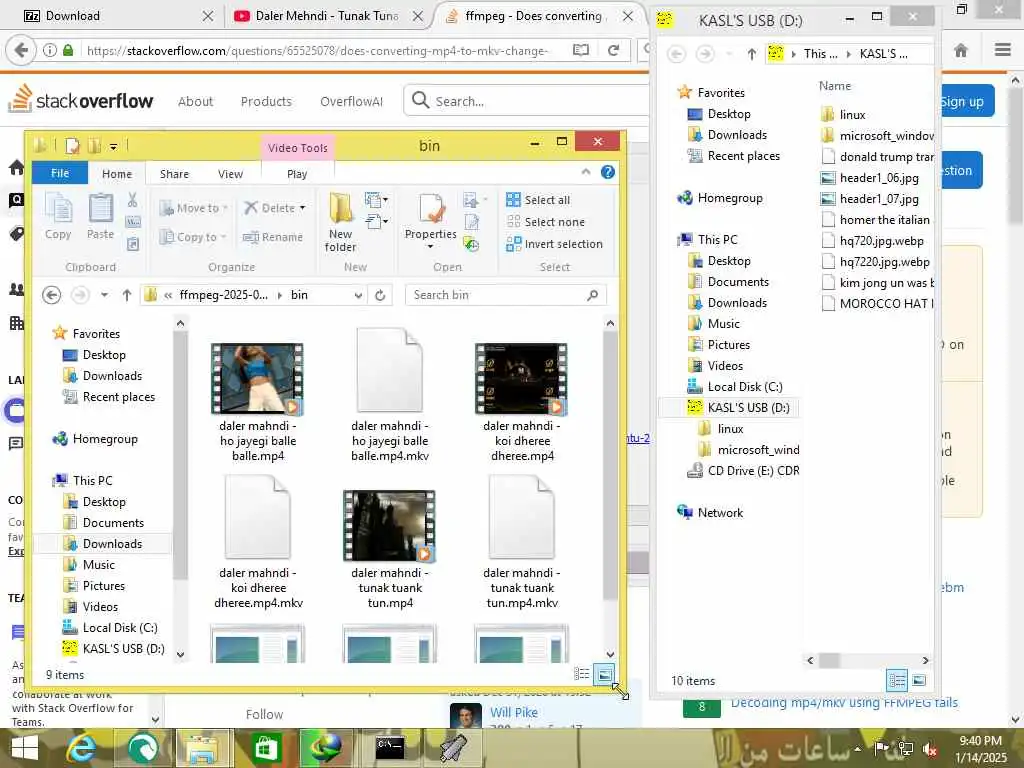Switch KASL'S USB window to large icons view
The height and width of the screenshot is (768, 1024).
coord(919,680)
